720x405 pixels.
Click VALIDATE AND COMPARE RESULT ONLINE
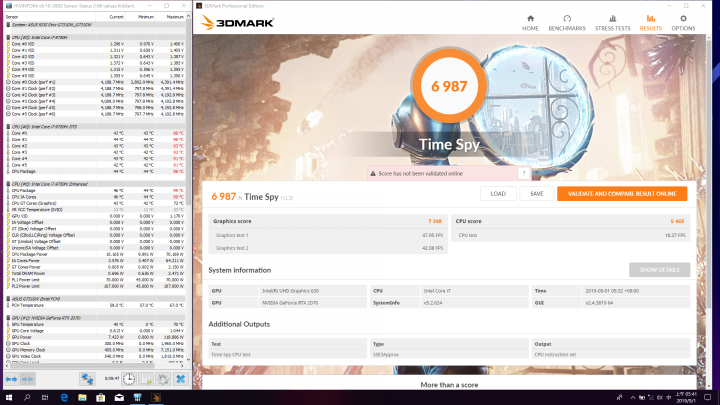(x=622, y=194)
